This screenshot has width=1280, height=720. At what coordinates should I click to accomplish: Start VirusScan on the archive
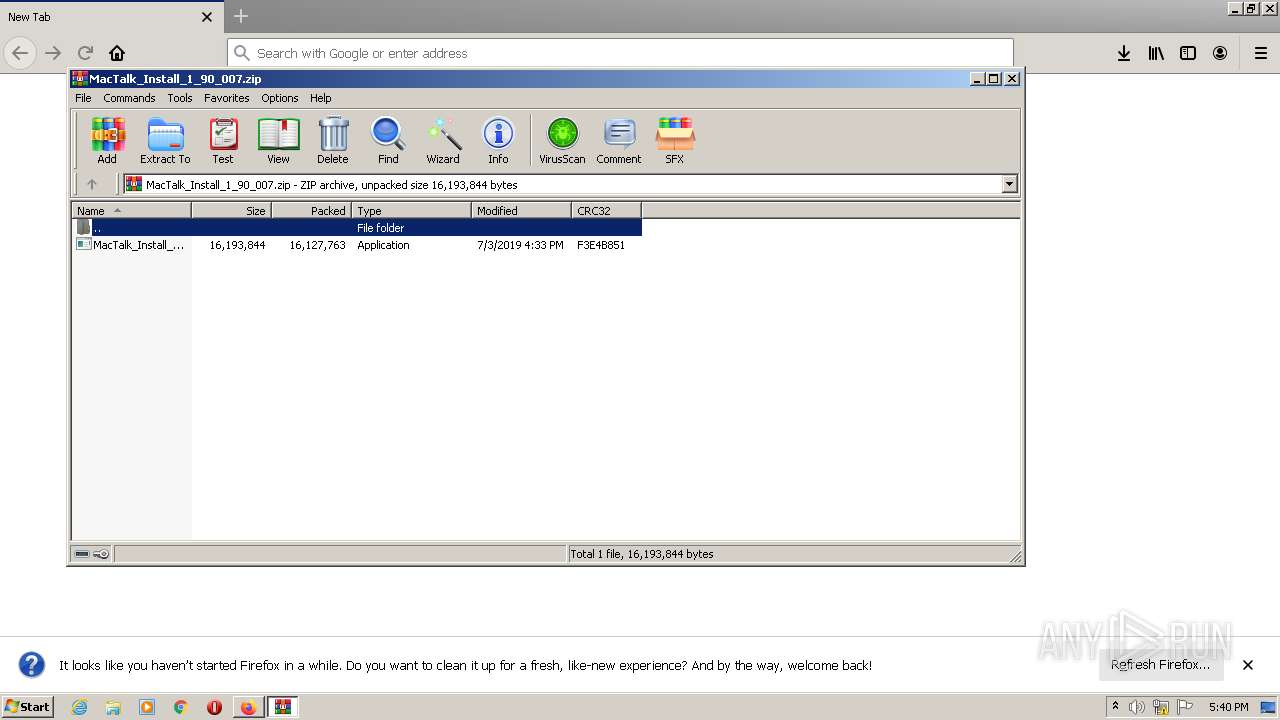[562, 140]
